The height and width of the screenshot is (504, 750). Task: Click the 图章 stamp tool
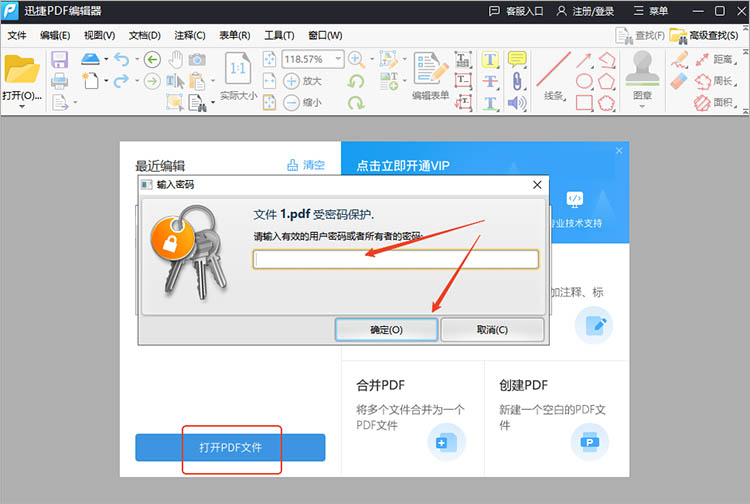[642, 75]
